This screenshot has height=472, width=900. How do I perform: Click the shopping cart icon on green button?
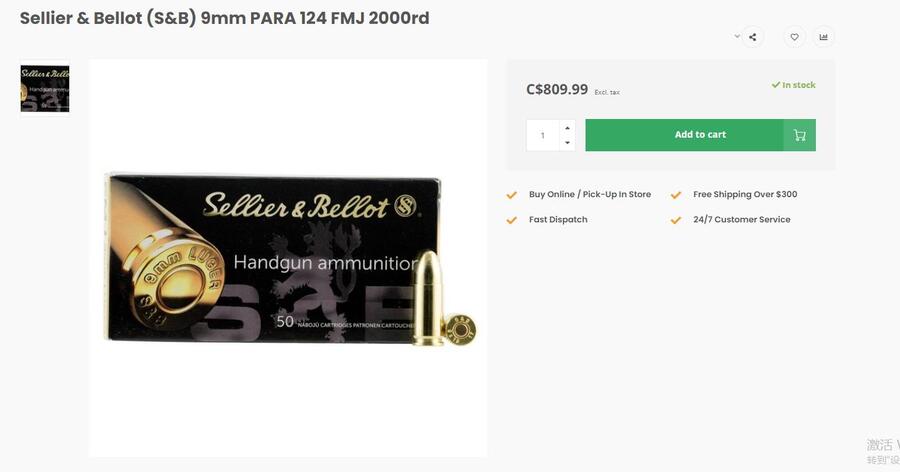click(x=800, y=135)
